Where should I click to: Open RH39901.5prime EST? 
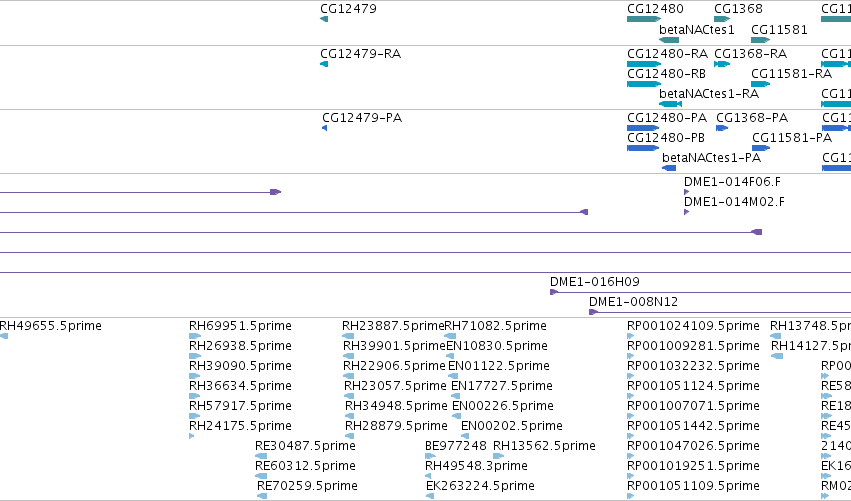pyautogui.click(x=394, y=346)
